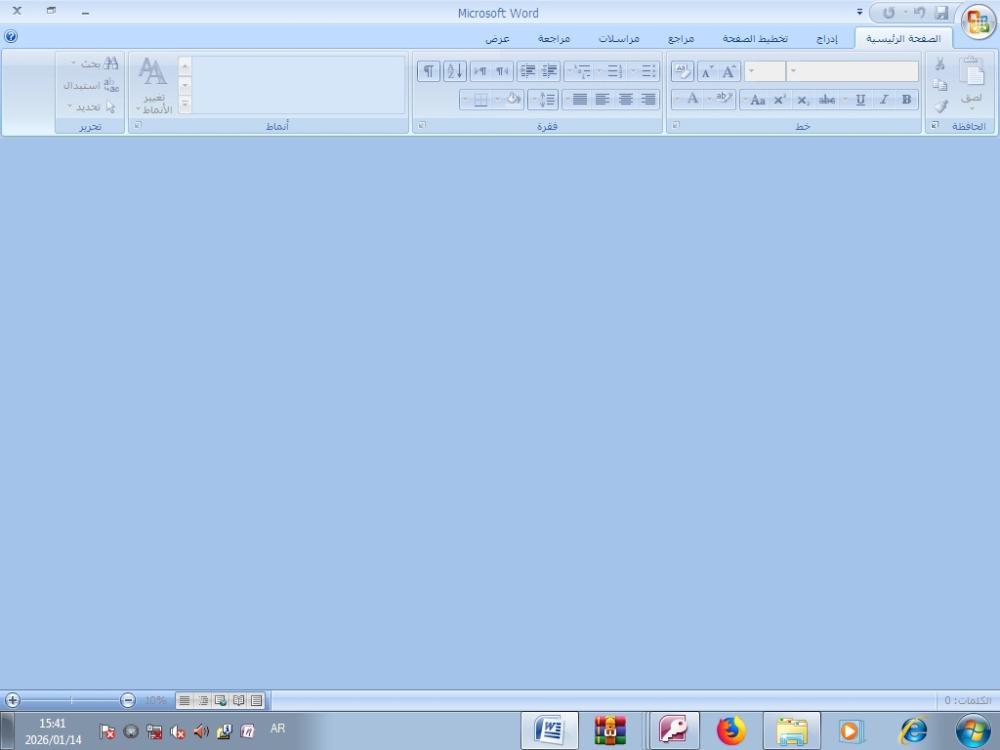Viewport: 1000px width, 750px height.
Task: Click the Help question mark icon
Action: tap(11, 36)
